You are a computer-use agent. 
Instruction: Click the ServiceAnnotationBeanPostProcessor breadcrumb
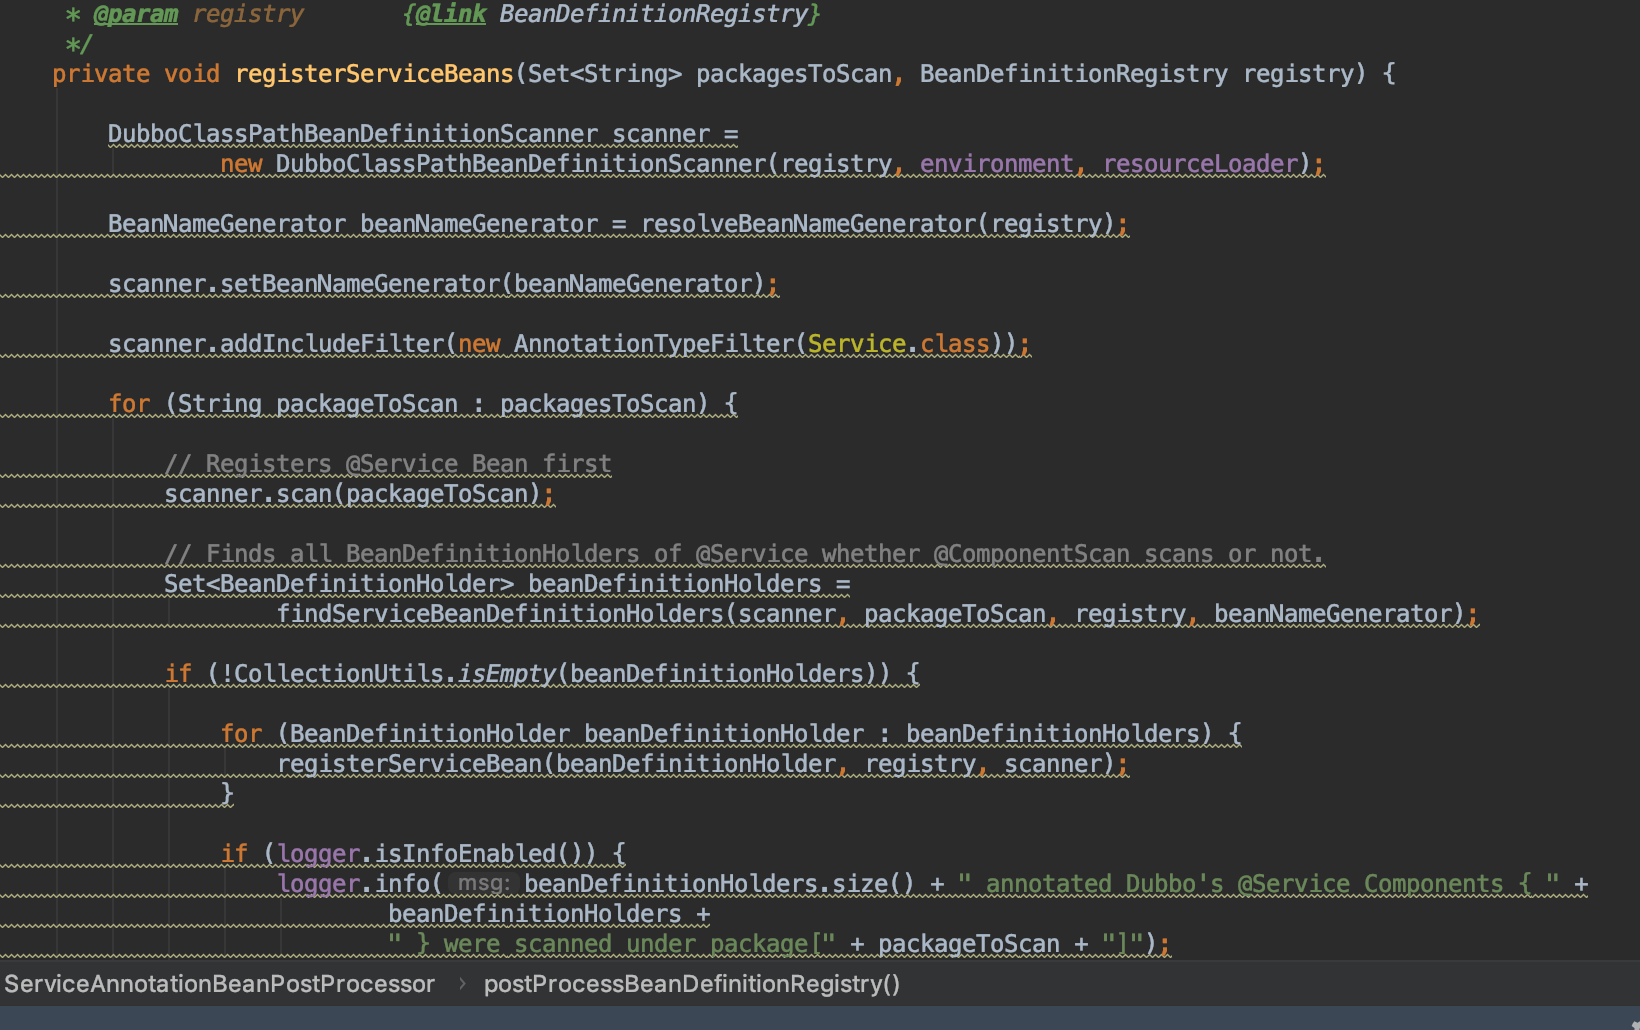pos(220,984)
